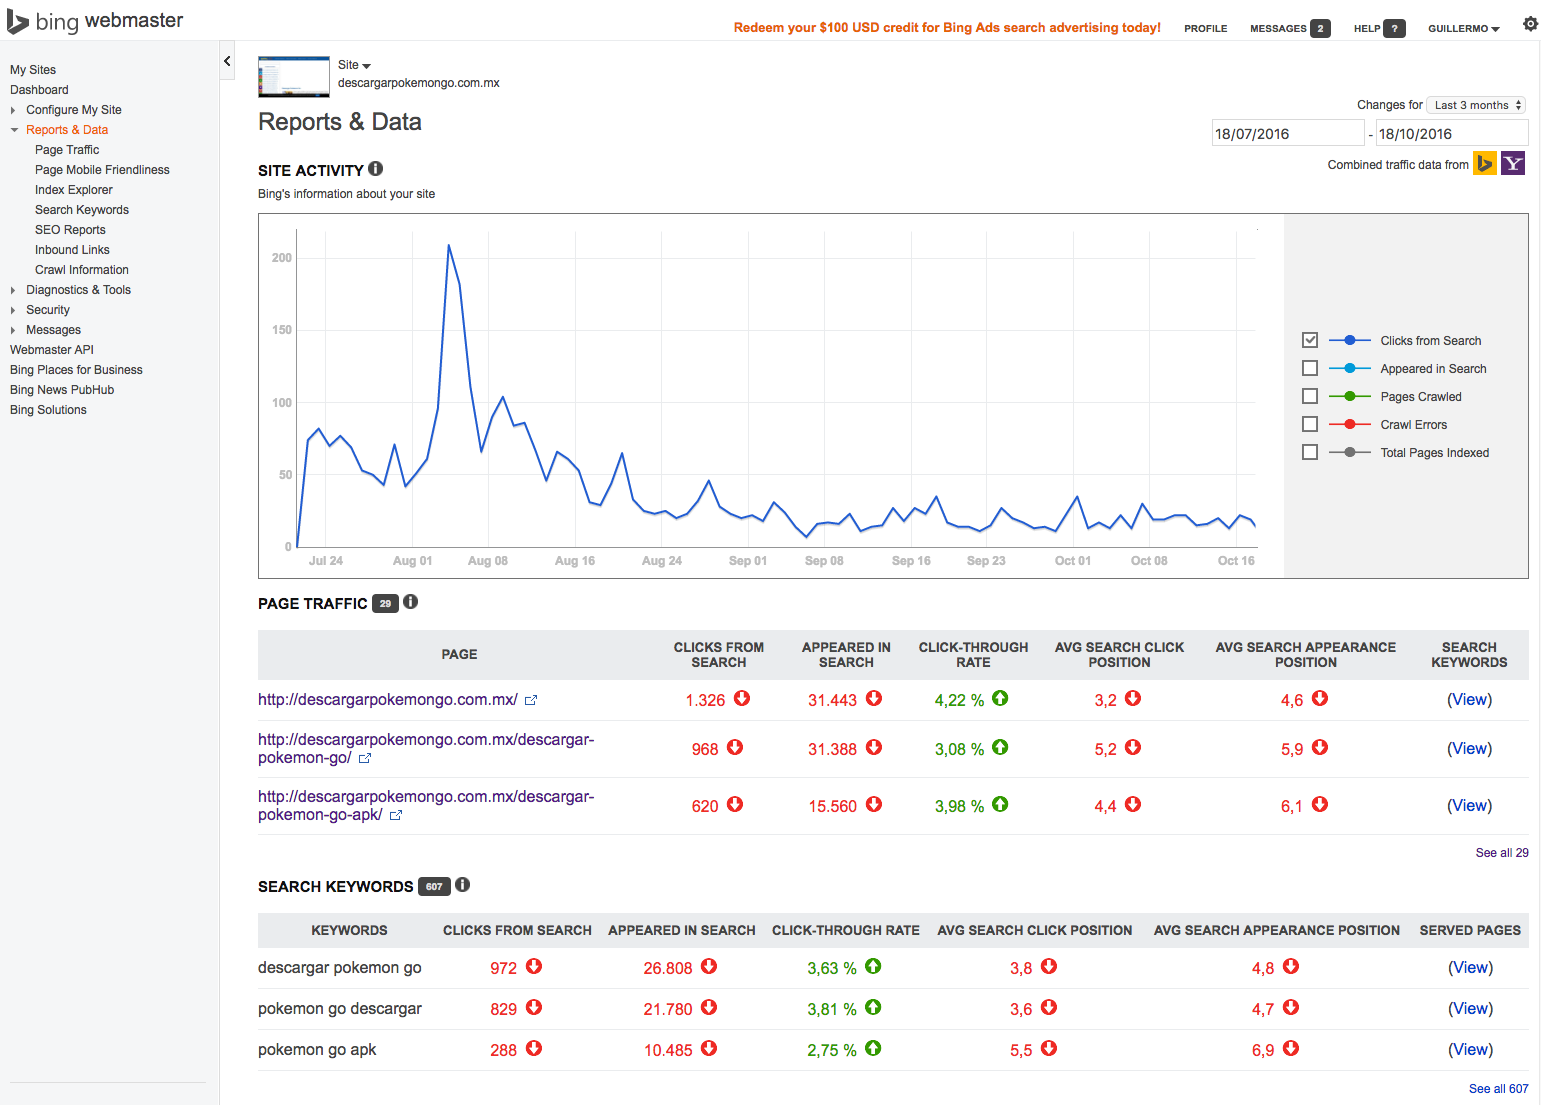Image resolution: width=1541 pixels, height=1105 pixels.
Task: Click green up arrow beside 2,75 %
Action: click(x=873, y=1048)
